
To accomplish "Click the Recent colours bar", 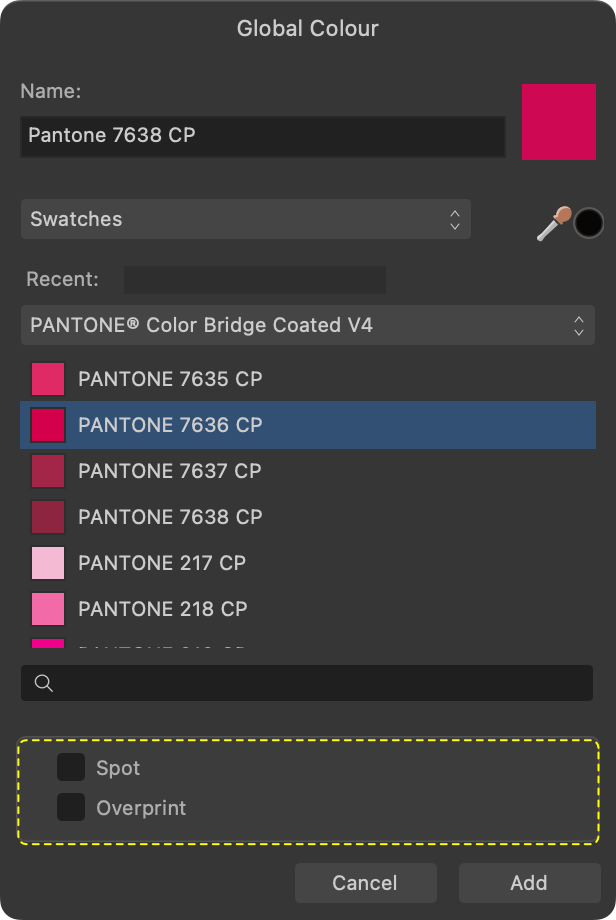I will tap(254, 279).
